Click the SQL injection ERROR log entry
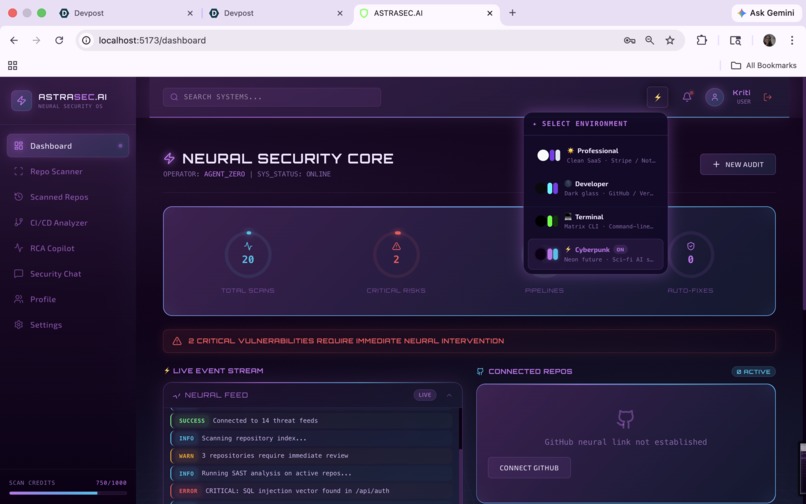 (x=312, y=491)
